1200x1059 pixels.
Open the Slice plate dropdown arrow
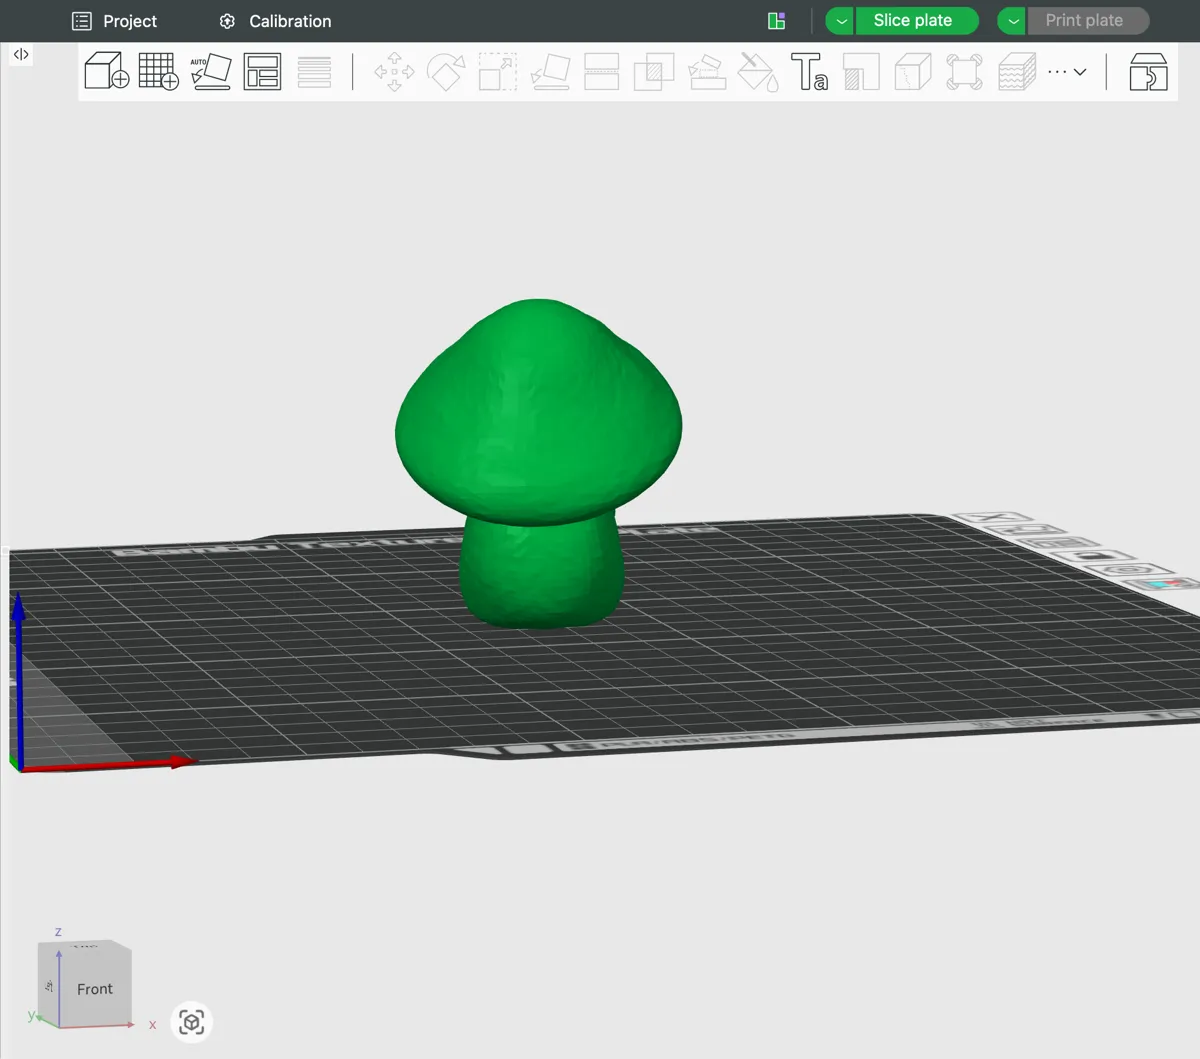click(841, 21)
